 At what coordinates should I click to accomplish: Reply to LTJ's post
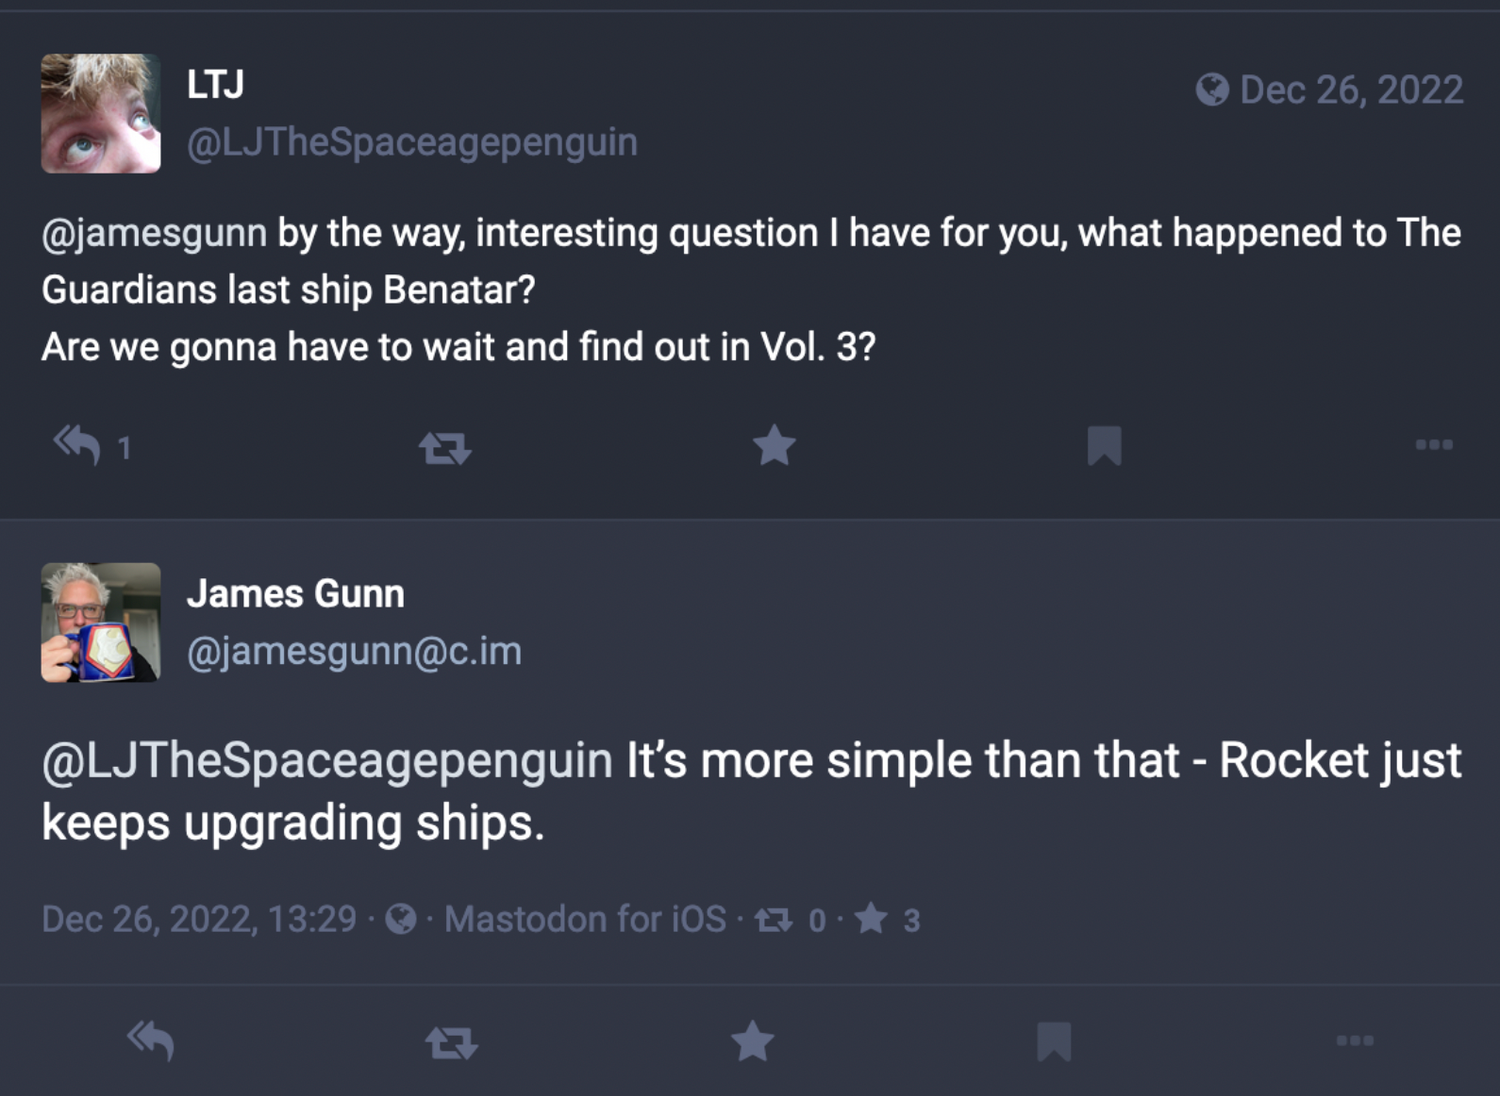point(78,445)
